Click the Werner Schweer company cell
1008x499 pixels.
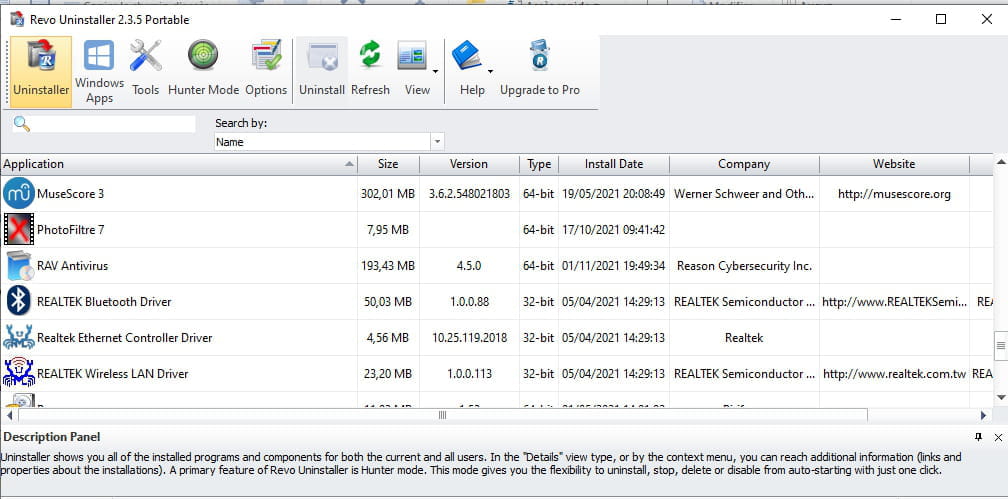(744, 194)
